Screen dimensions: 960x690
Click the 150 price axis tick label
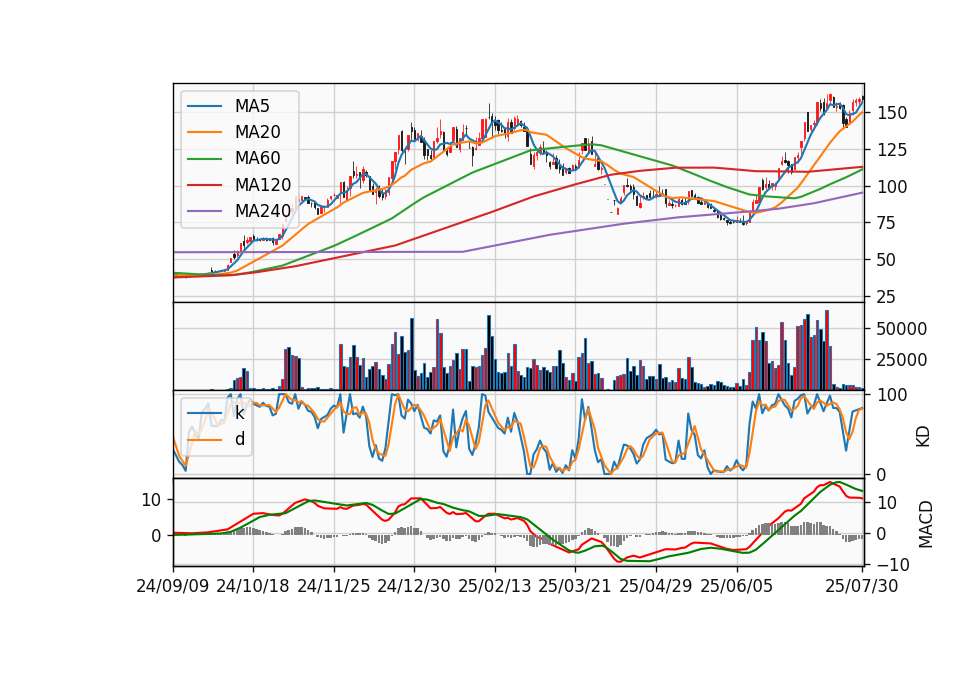(x=893, y=113)
